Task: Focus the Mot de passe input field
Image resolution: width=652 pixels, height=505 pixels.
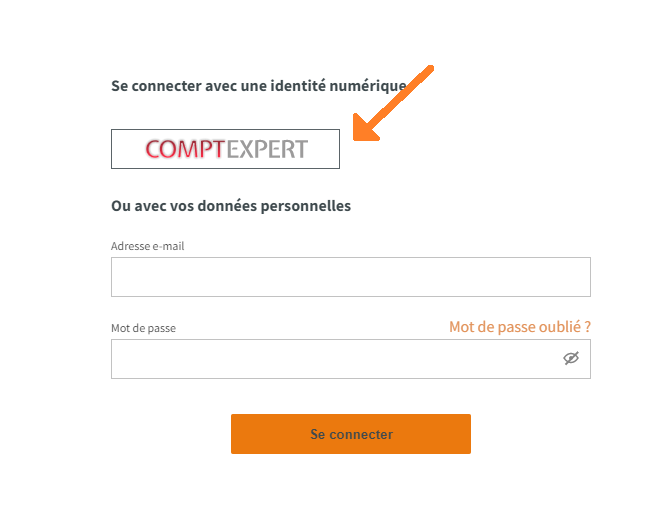Action: [x=351, y=359]
